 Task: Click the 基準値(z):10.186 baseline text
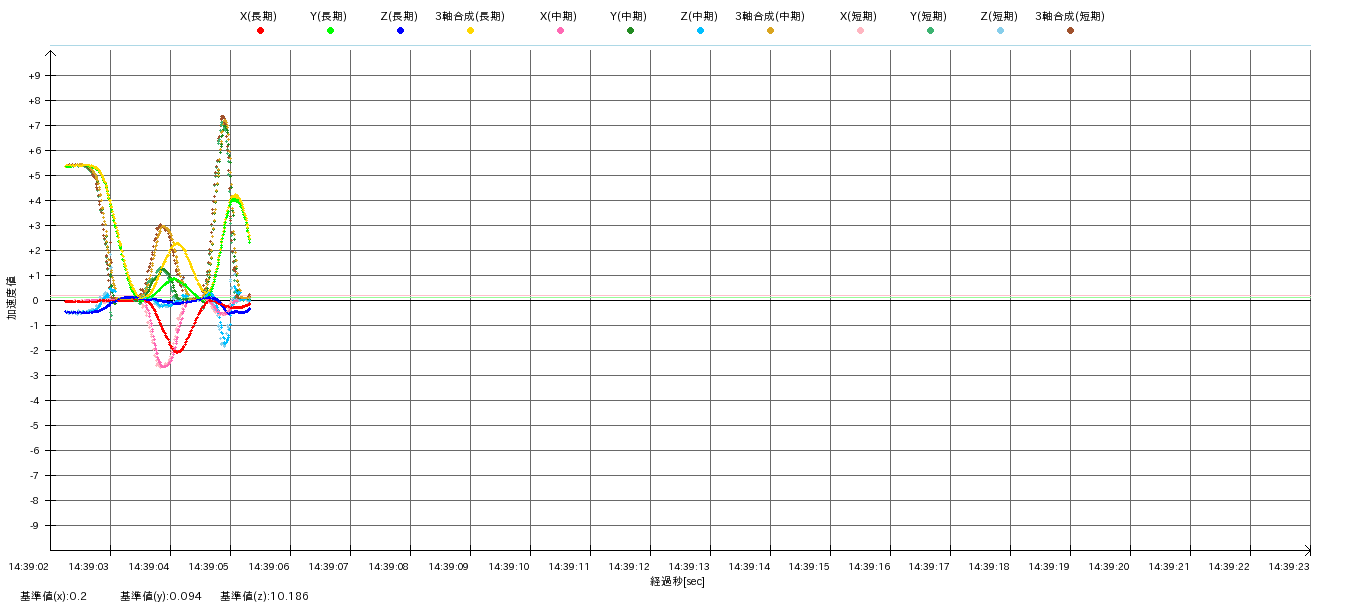[264, 596]
